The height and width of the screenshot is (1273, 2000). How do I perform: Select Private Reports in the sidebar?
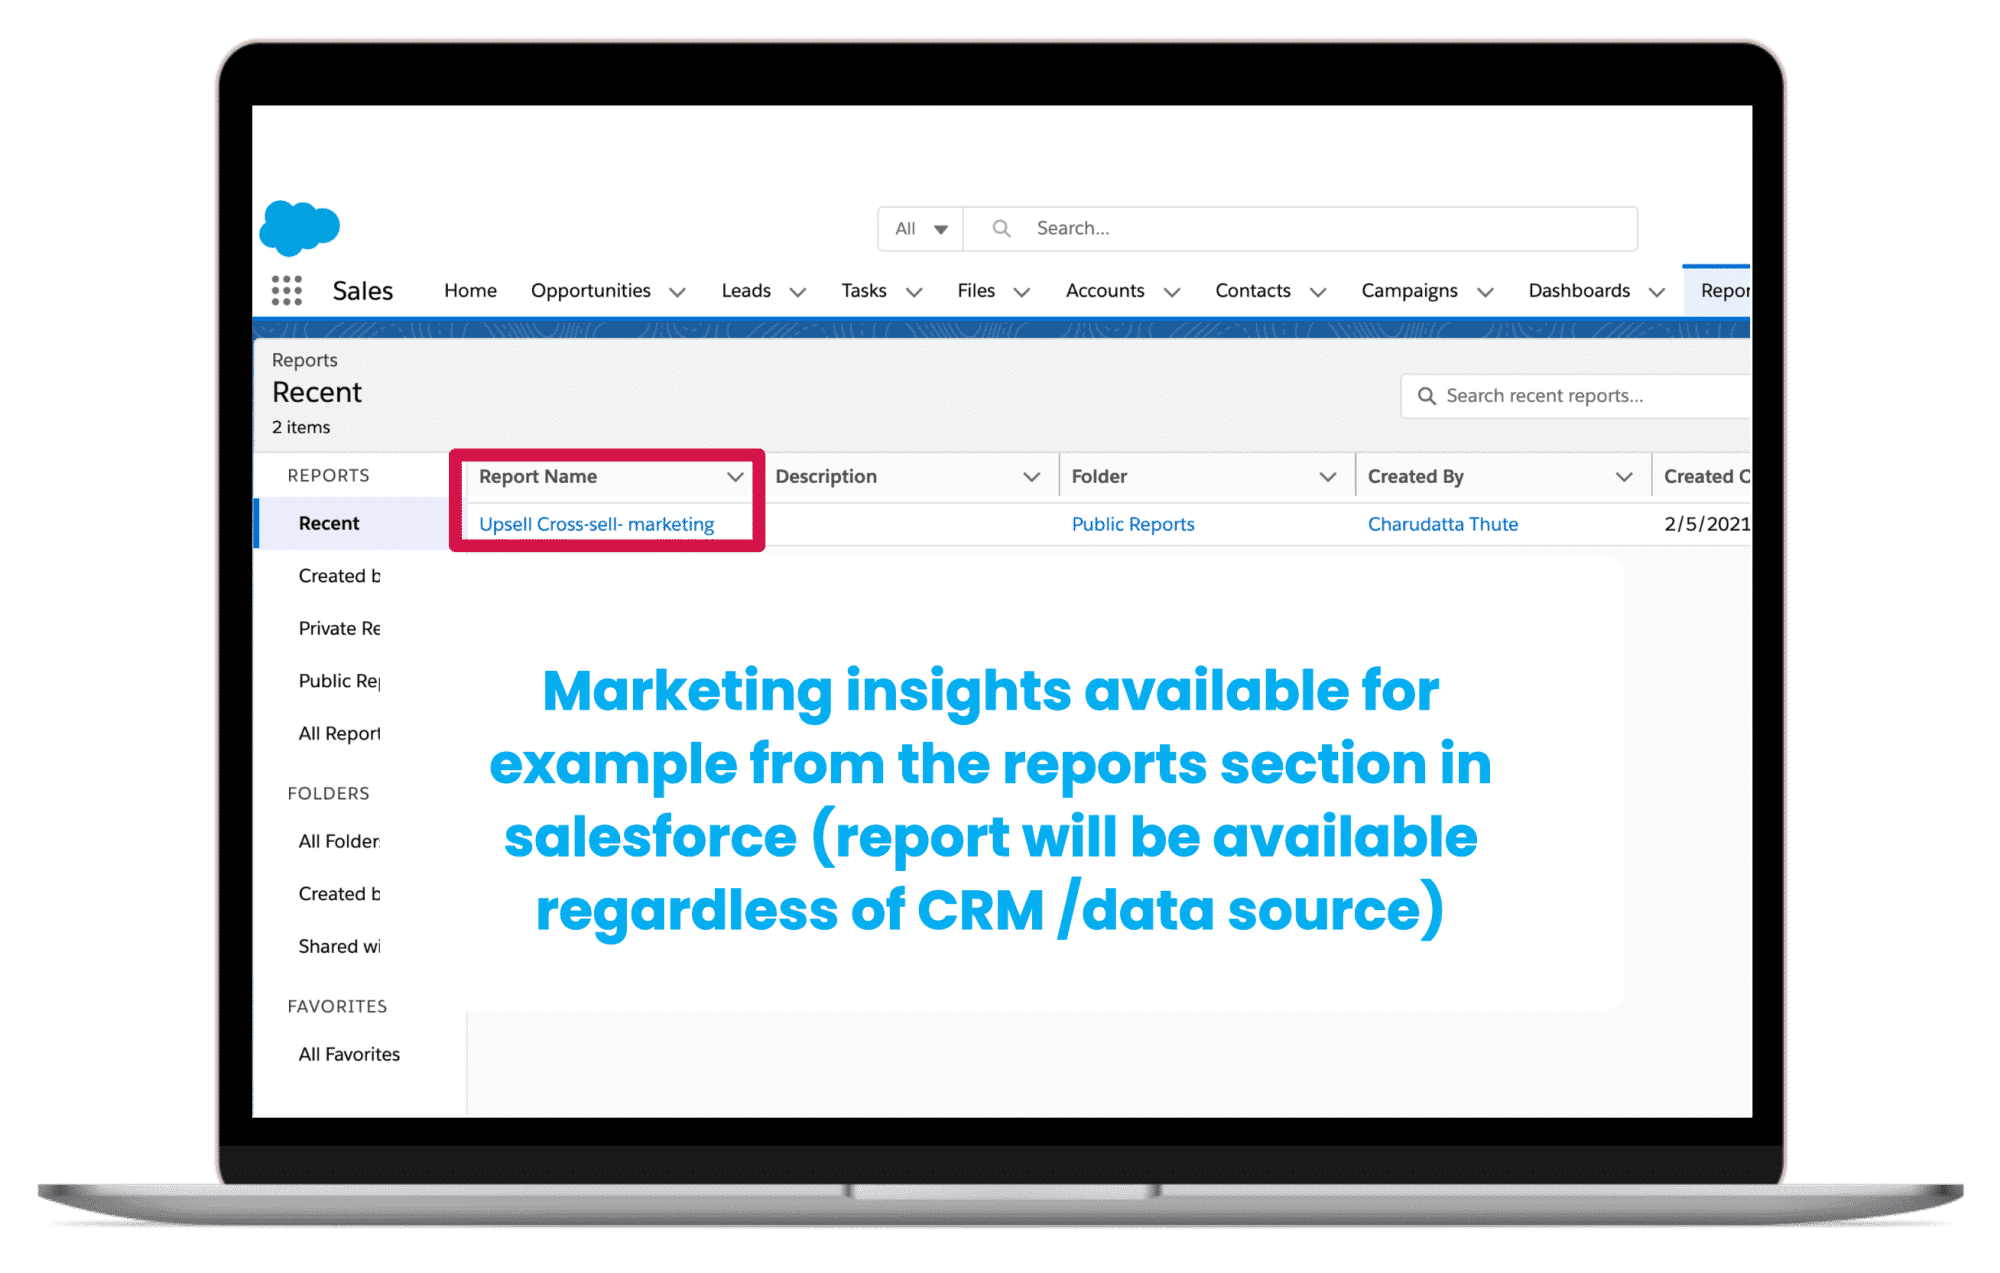(x=339, y=628)
